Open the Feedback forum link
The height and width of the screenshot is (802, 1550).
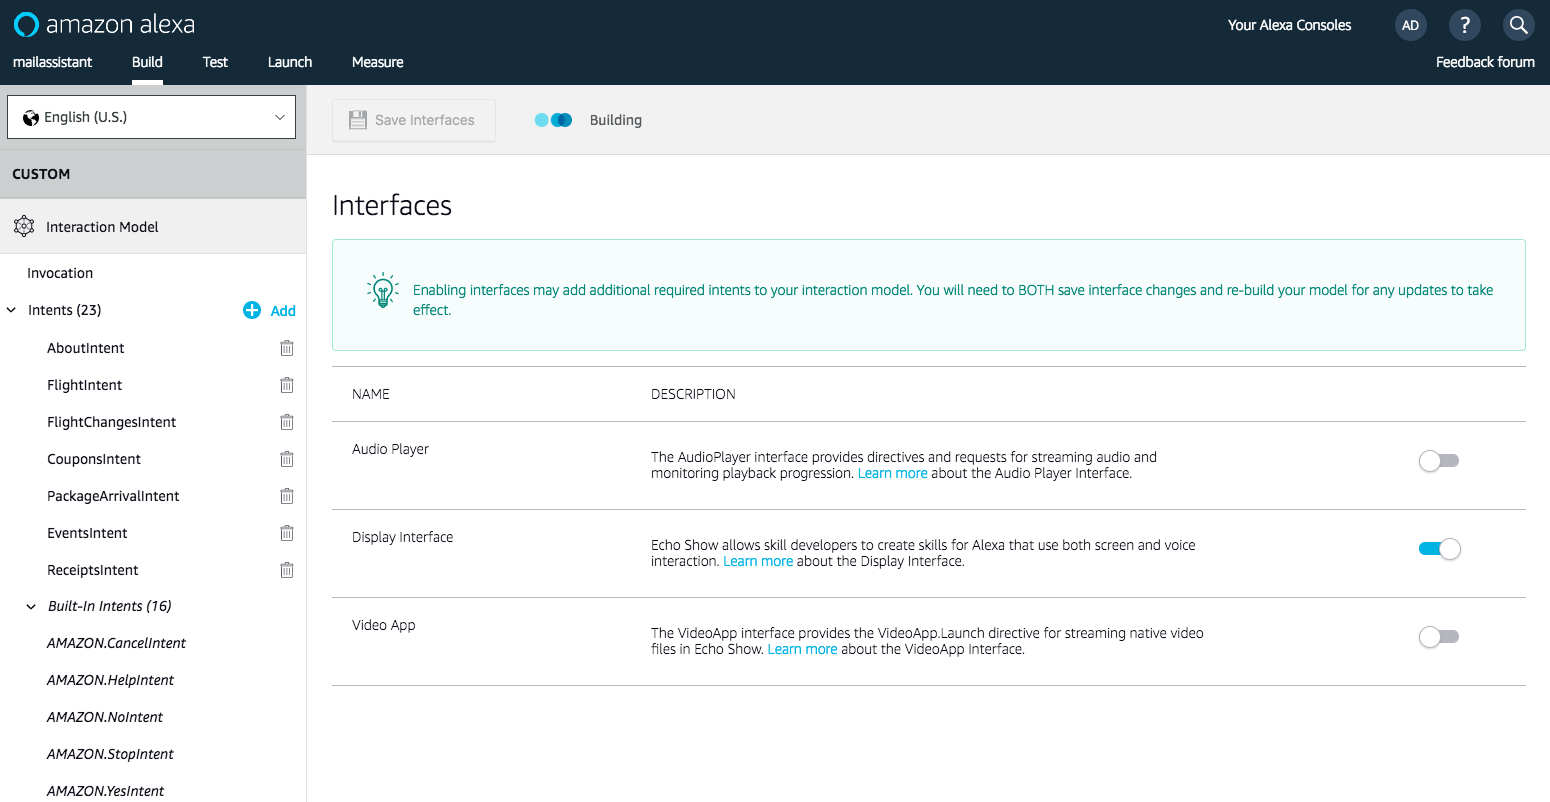click(1485, 62)
